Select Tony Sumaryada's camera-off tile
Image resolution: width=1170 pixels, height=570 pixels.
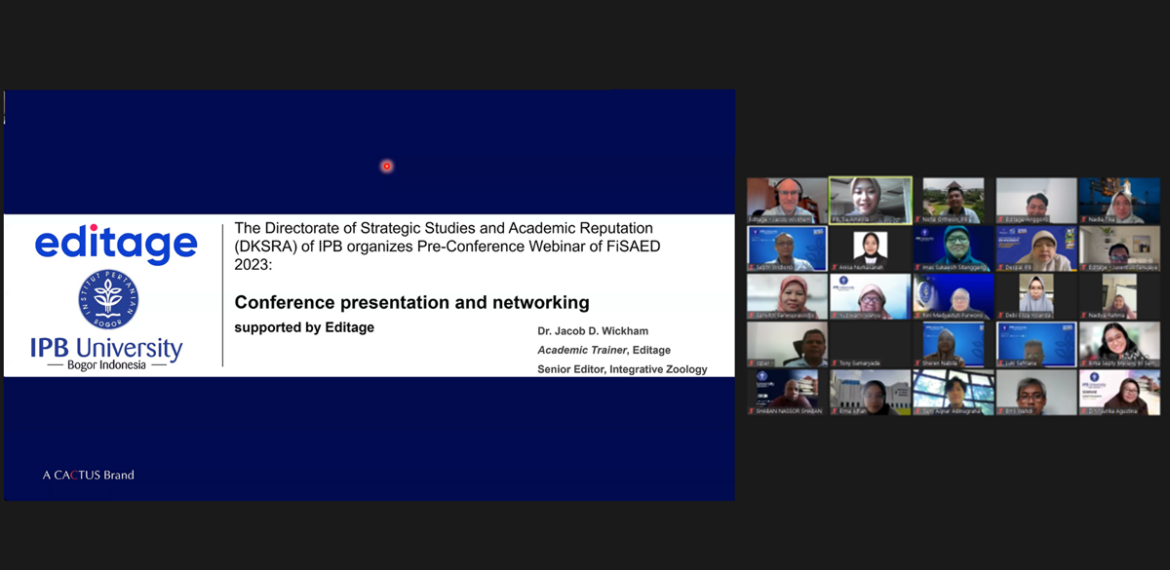point(870,344)
